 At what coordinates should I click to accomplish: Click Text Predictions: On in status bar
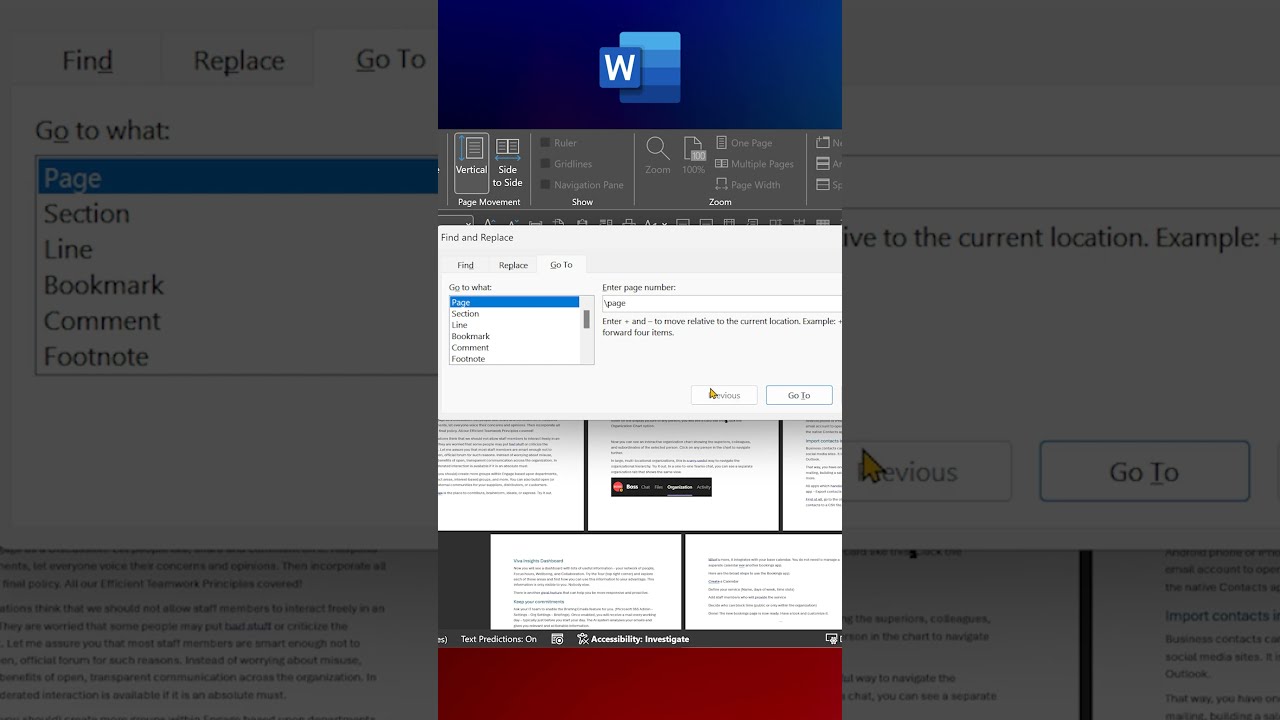(498, 639)
